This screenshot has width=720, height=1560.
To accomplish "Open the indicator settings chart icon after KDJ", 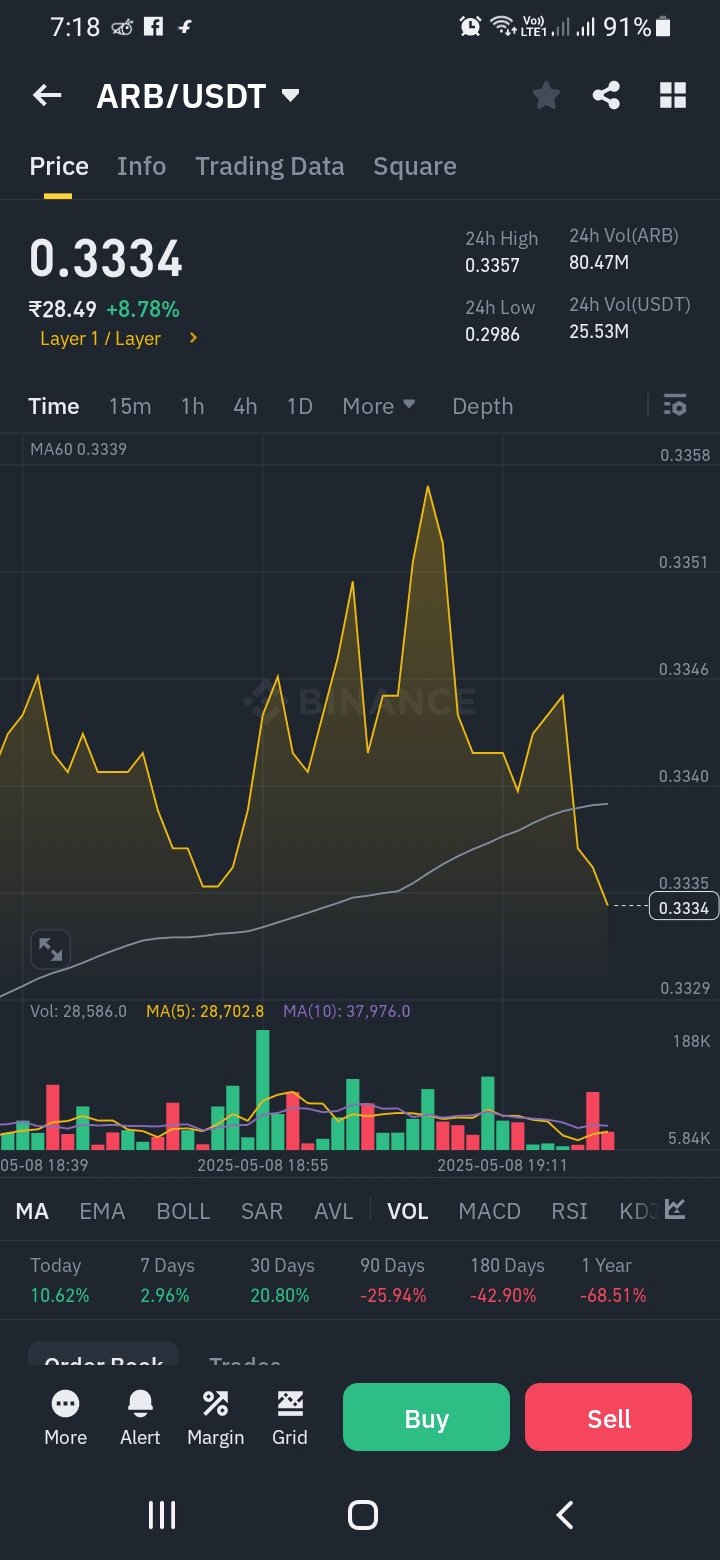I will (x=675, y=1210).
